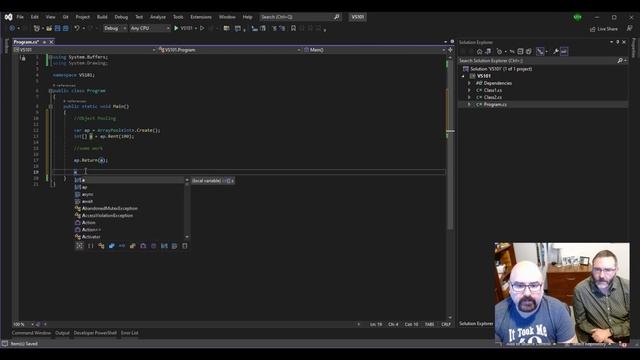Click the search magnifier in the title bar search
The height and width of the screenshot is (360, 640).
337,17
